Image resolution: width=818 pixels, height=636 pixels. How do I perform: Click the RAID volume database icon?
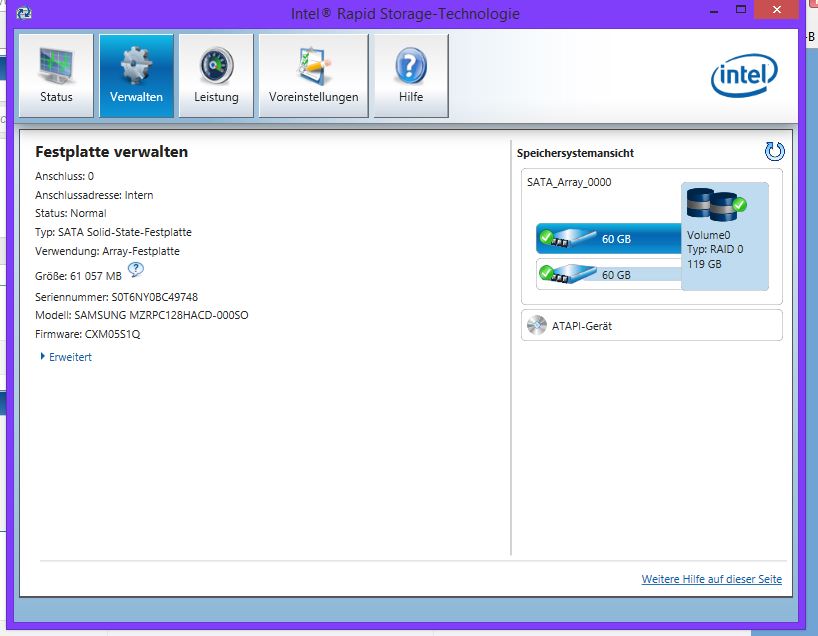716,205
